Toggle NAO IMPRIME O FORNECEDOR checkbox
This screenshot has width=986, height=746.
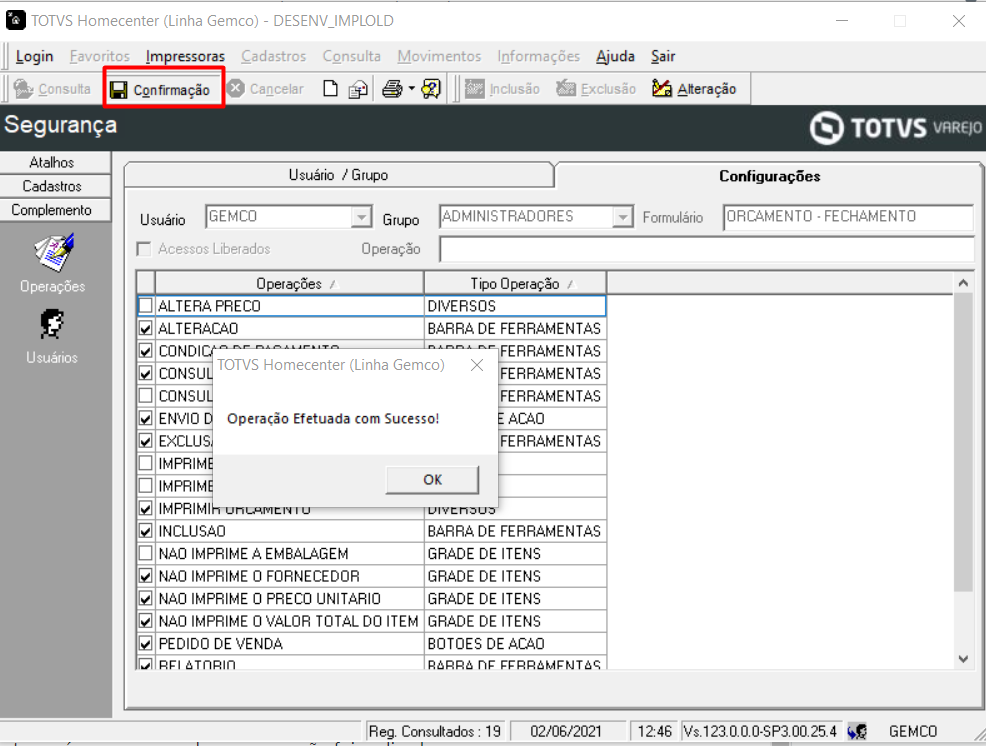(x=146, y=576)
